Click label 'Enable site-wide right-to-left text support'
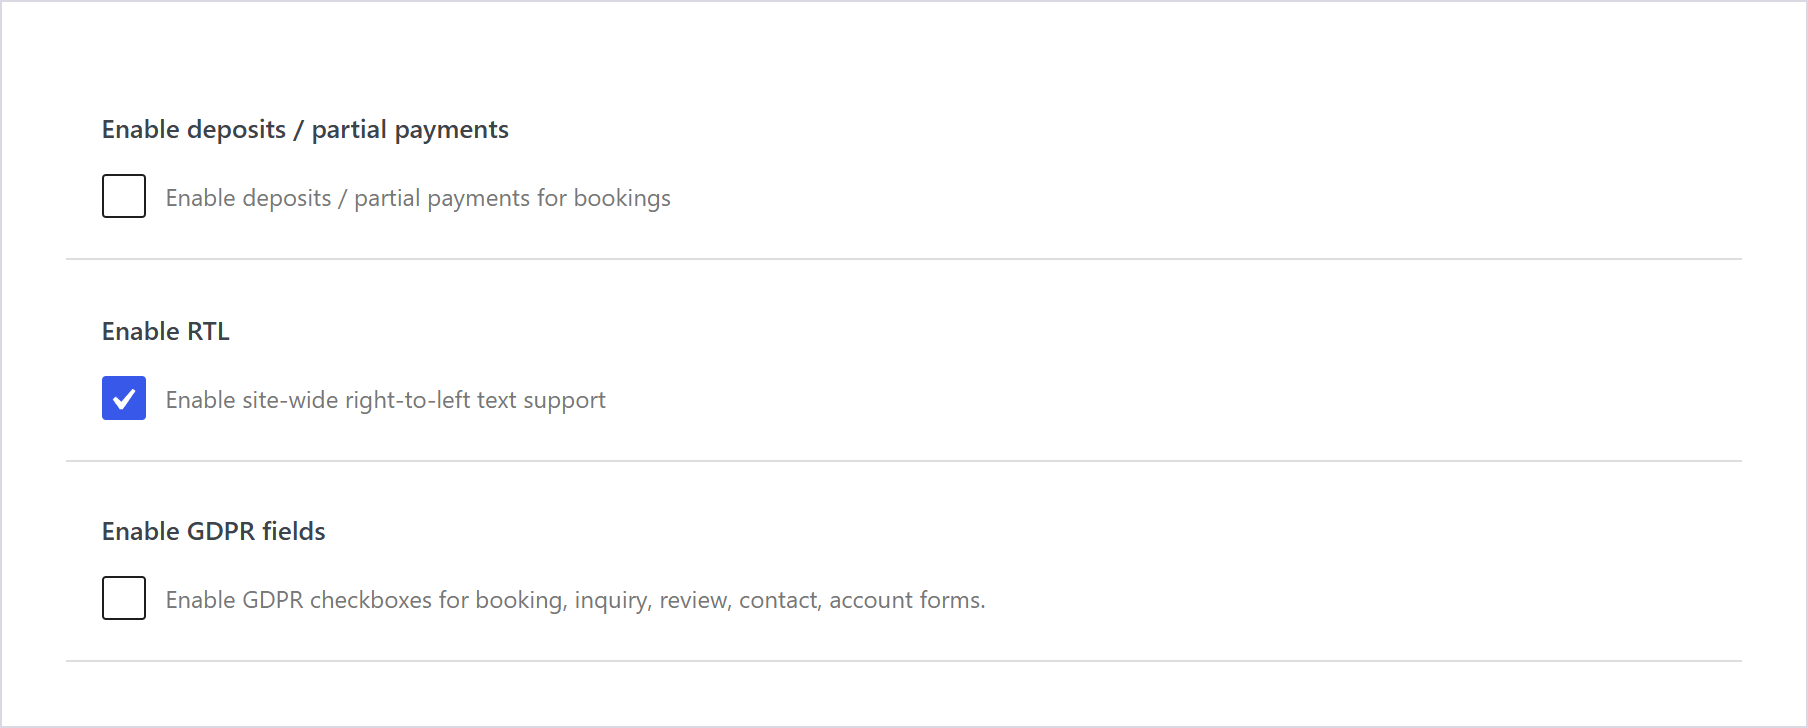Viewport: 1808px width, 728px height. click(x=386, y=400)
